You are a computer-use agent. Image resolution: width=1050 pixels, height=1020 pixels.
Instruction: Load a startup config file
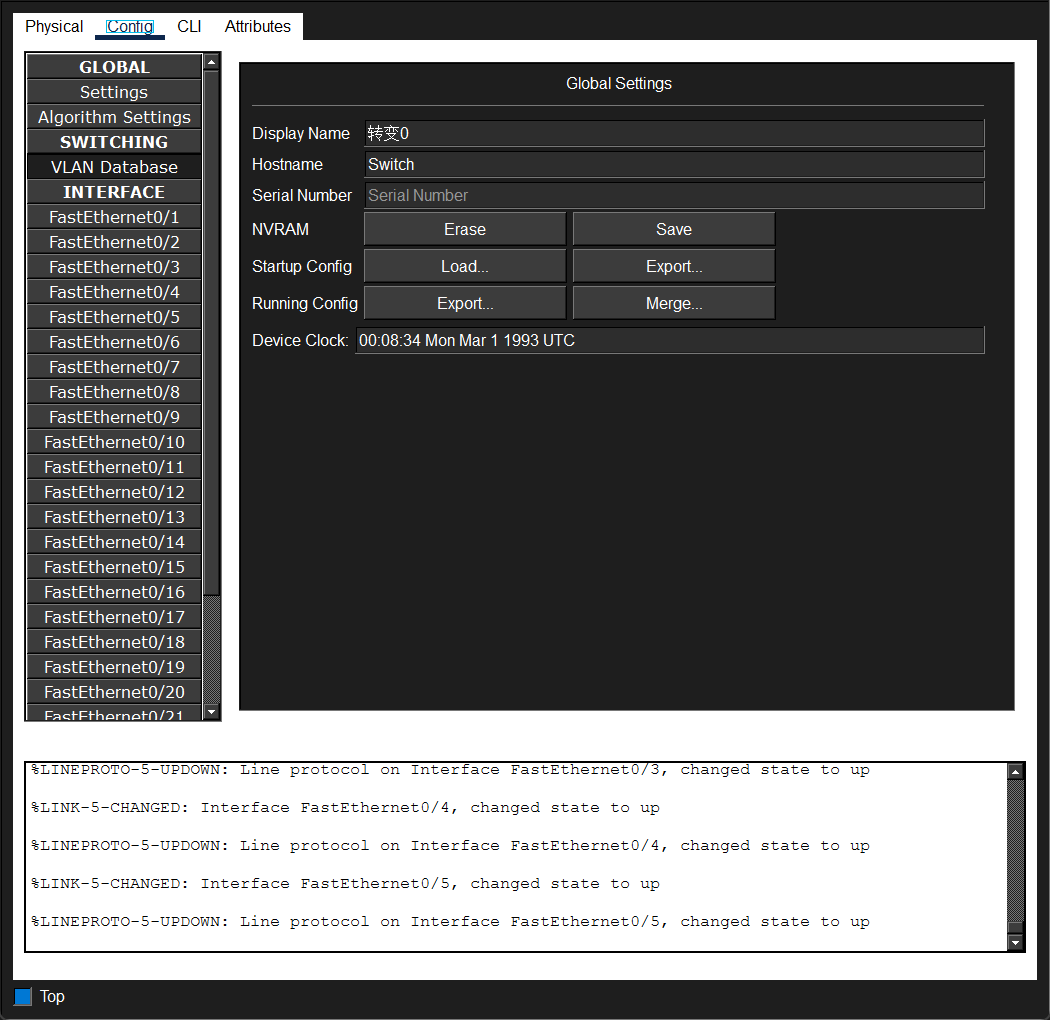465,266
